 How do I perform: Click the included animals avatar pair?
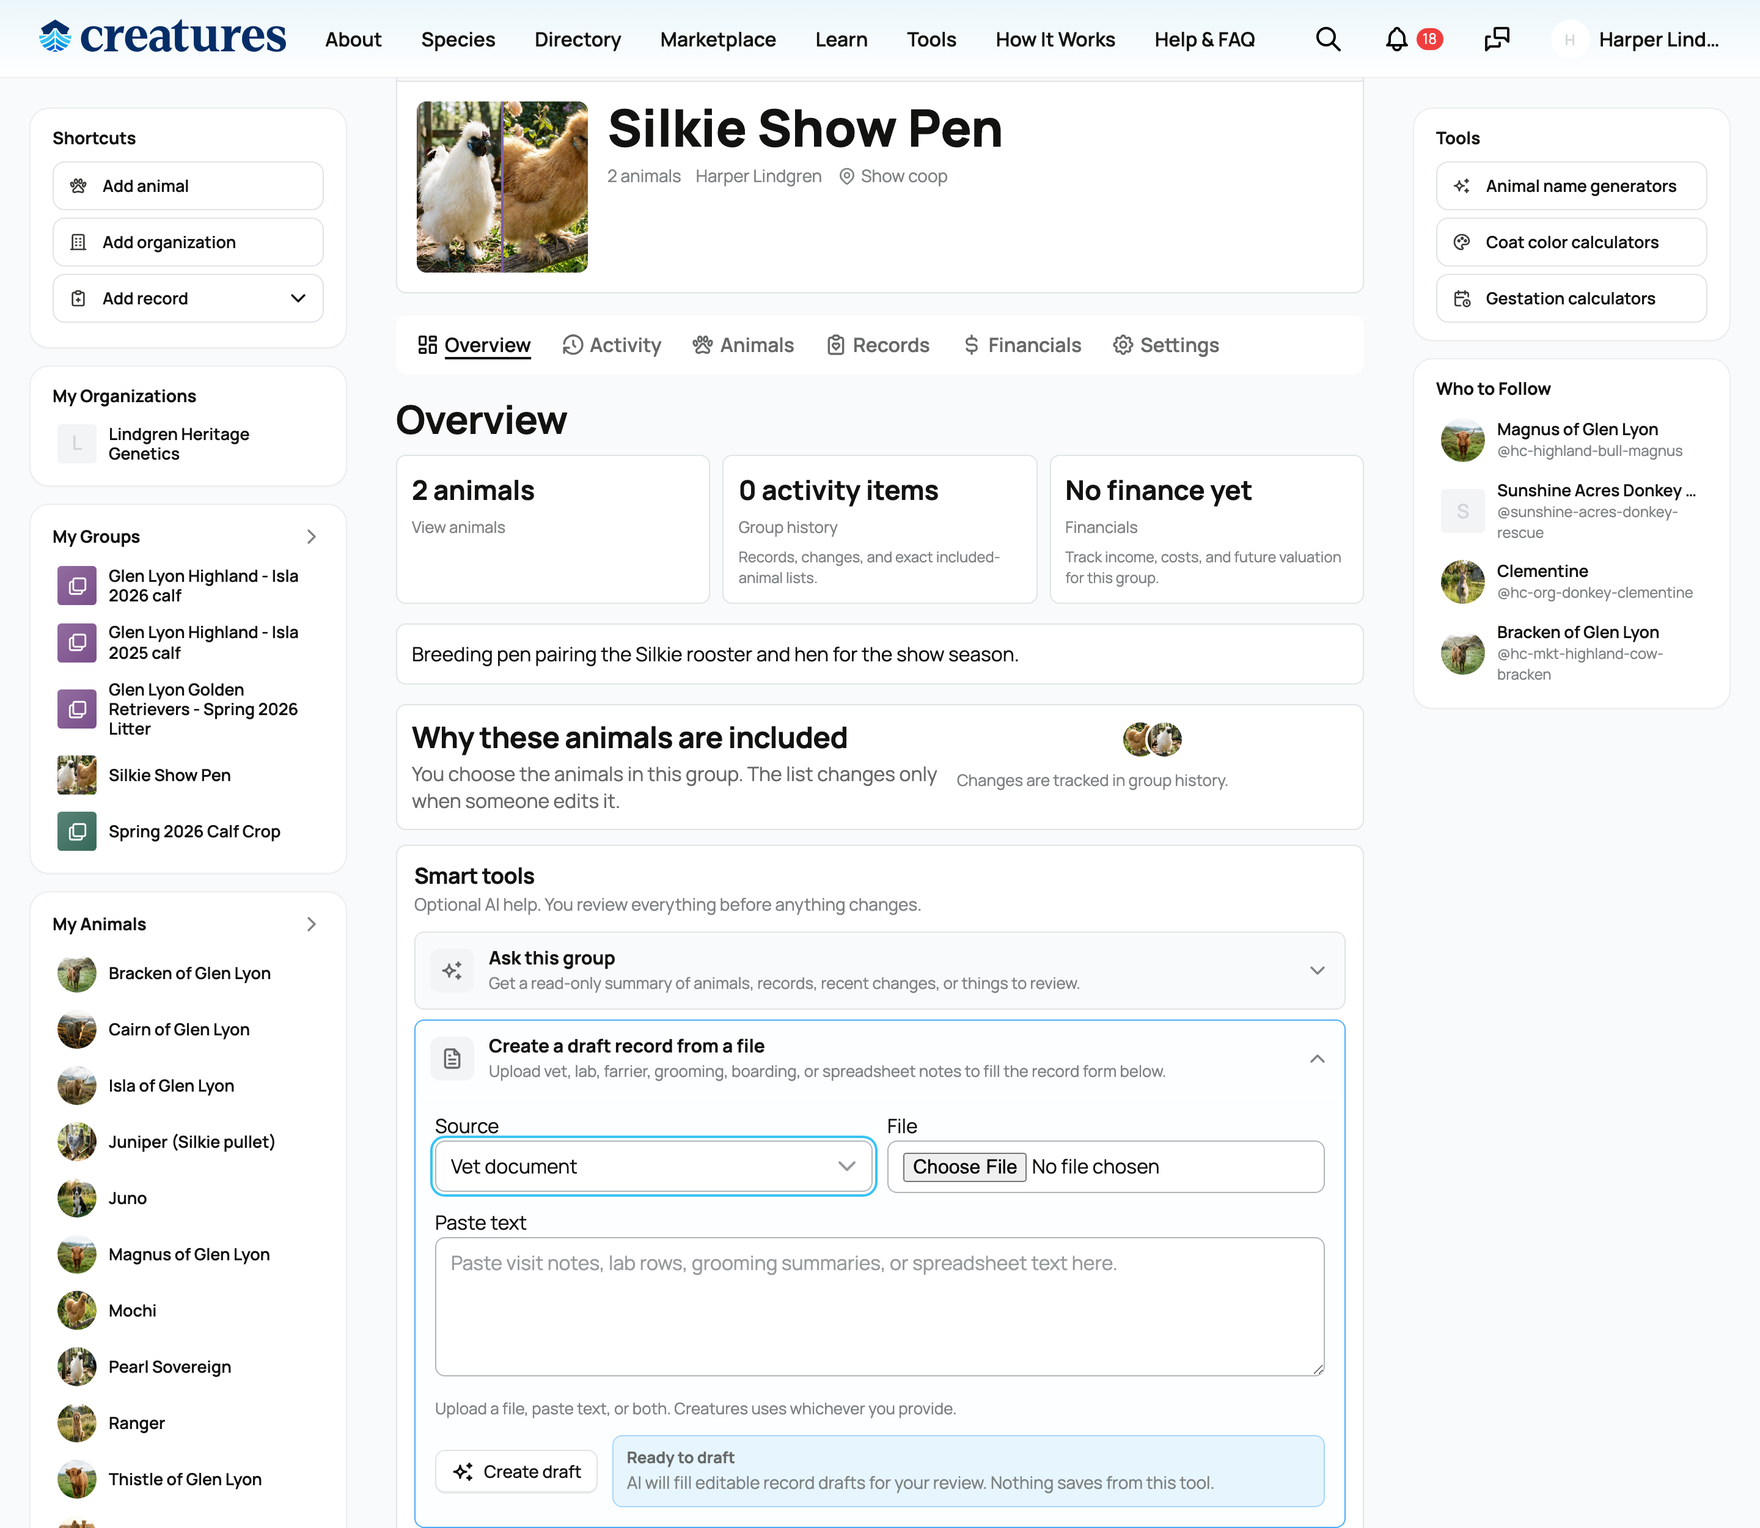point(1152,740)
